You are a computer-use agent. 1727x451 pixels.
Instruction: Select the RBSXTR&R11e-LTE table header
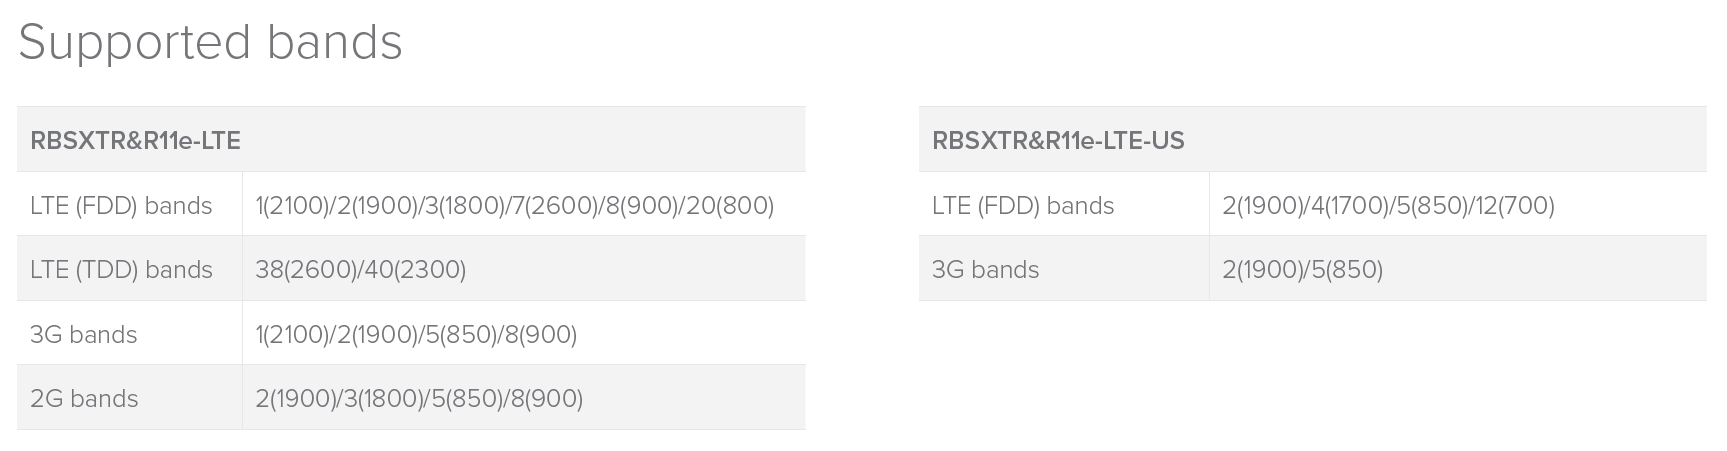135,141
